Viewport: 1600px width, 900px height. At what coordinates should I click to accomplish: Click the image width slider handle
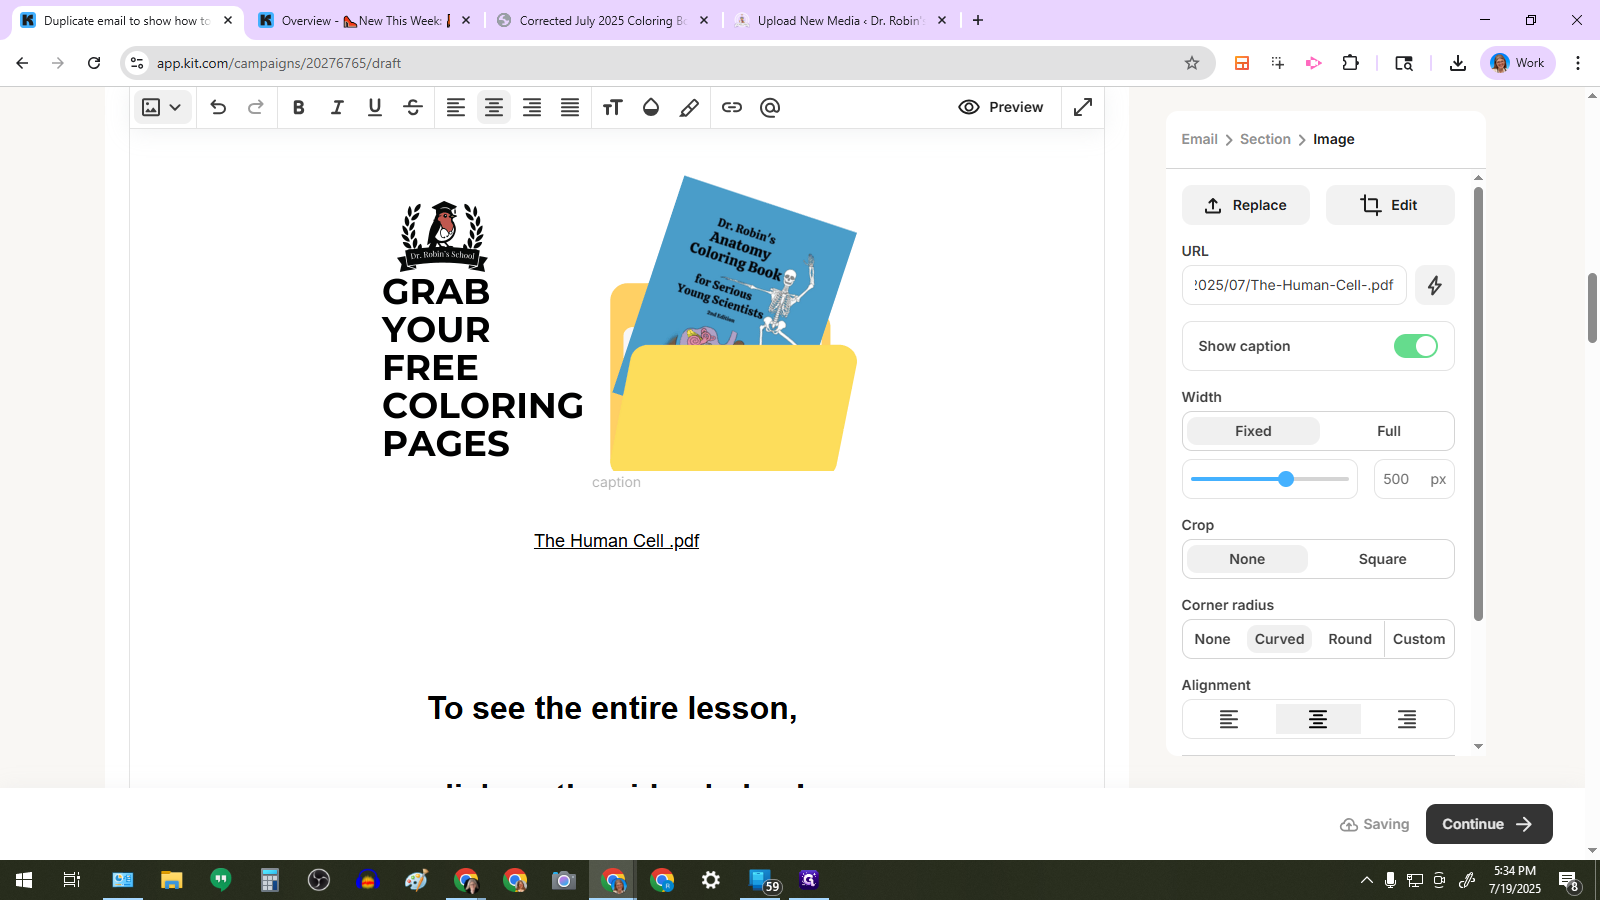click(x=1286, y=479)
